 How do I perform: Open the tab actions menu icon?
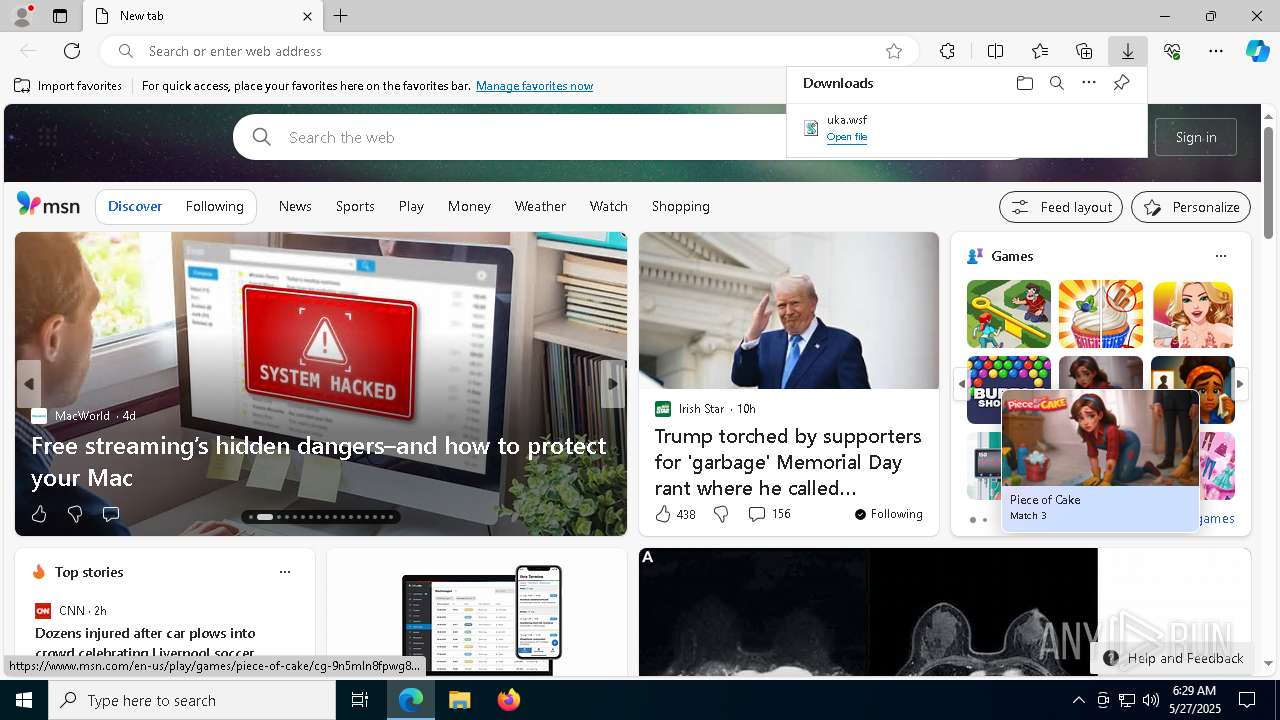pyautogui.click(x=60, y=16)
